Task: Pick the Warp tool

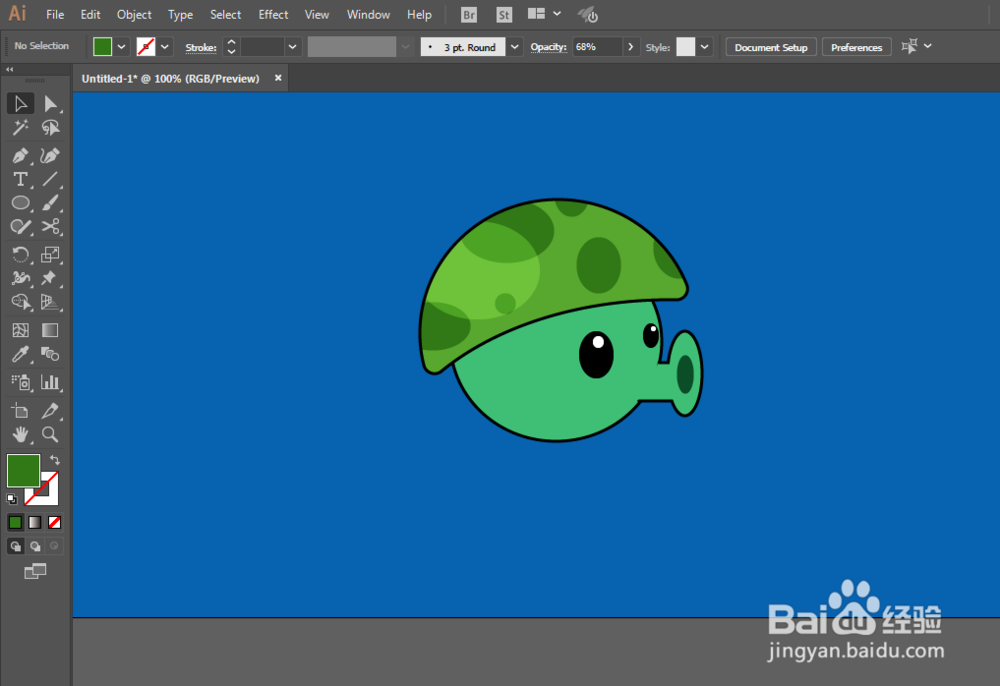Action: (x=20, y=278)
